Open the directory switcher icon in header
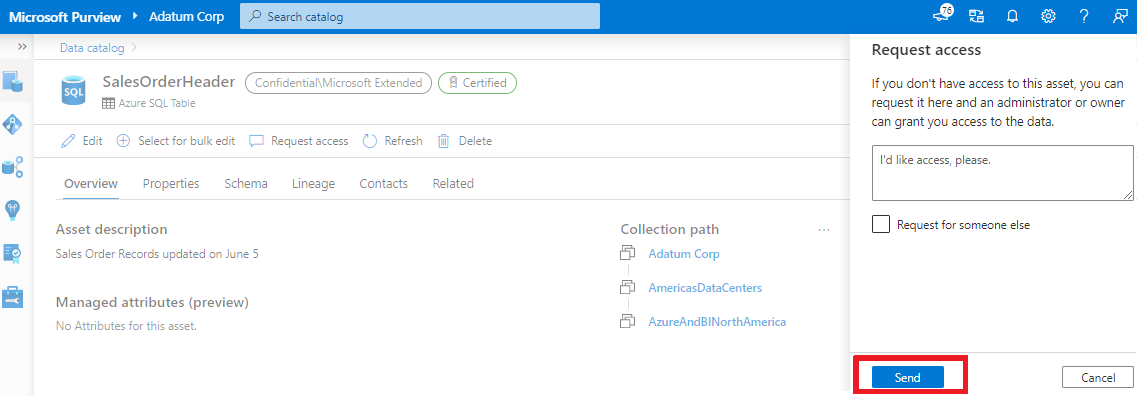The width and height of the screenshot is (1138, 396). click(976, 17)
